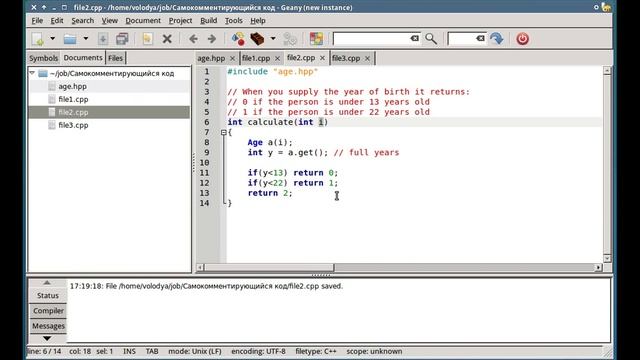Click the horizontal scrollbar right arrow

(598, 268)
